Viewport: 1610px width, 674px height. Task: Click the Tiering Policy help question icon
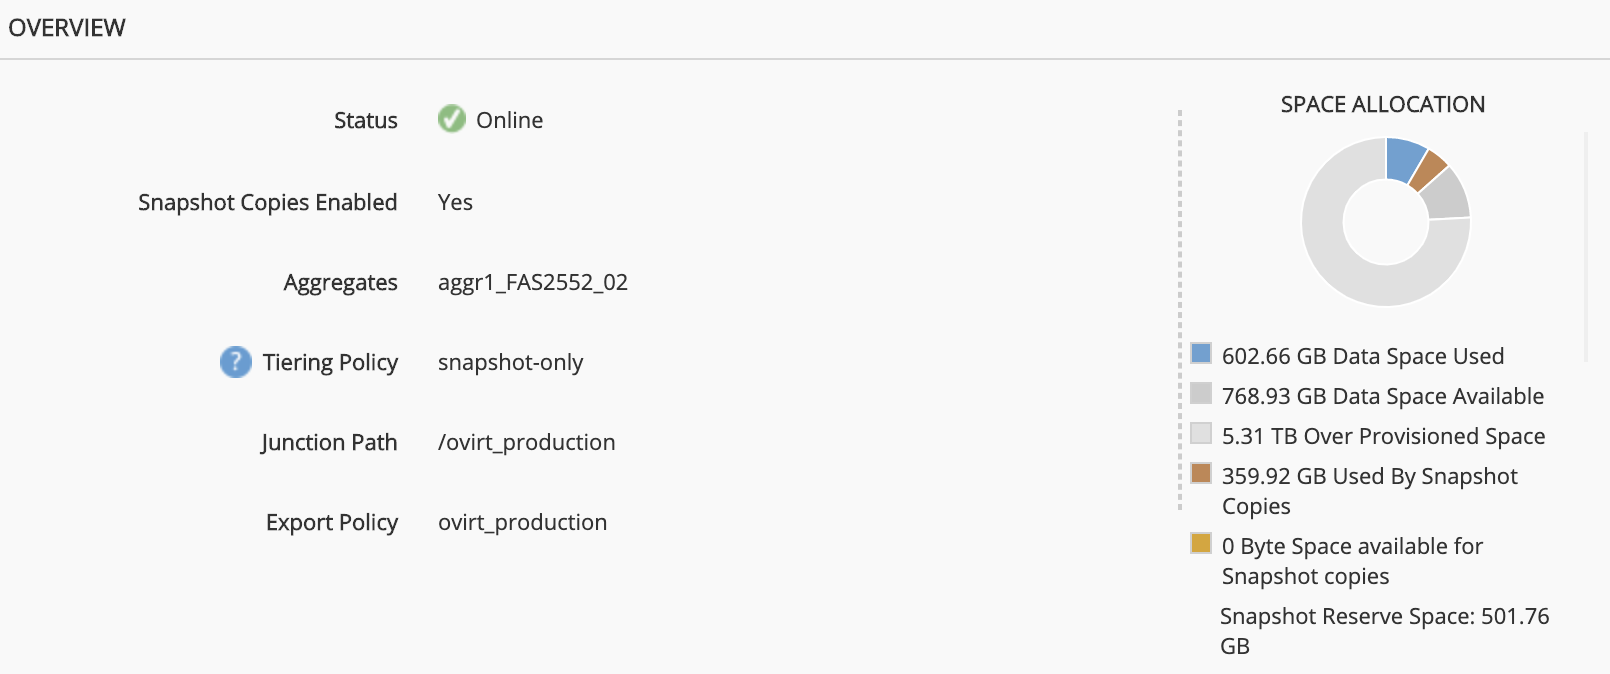[x=236, y=362]
